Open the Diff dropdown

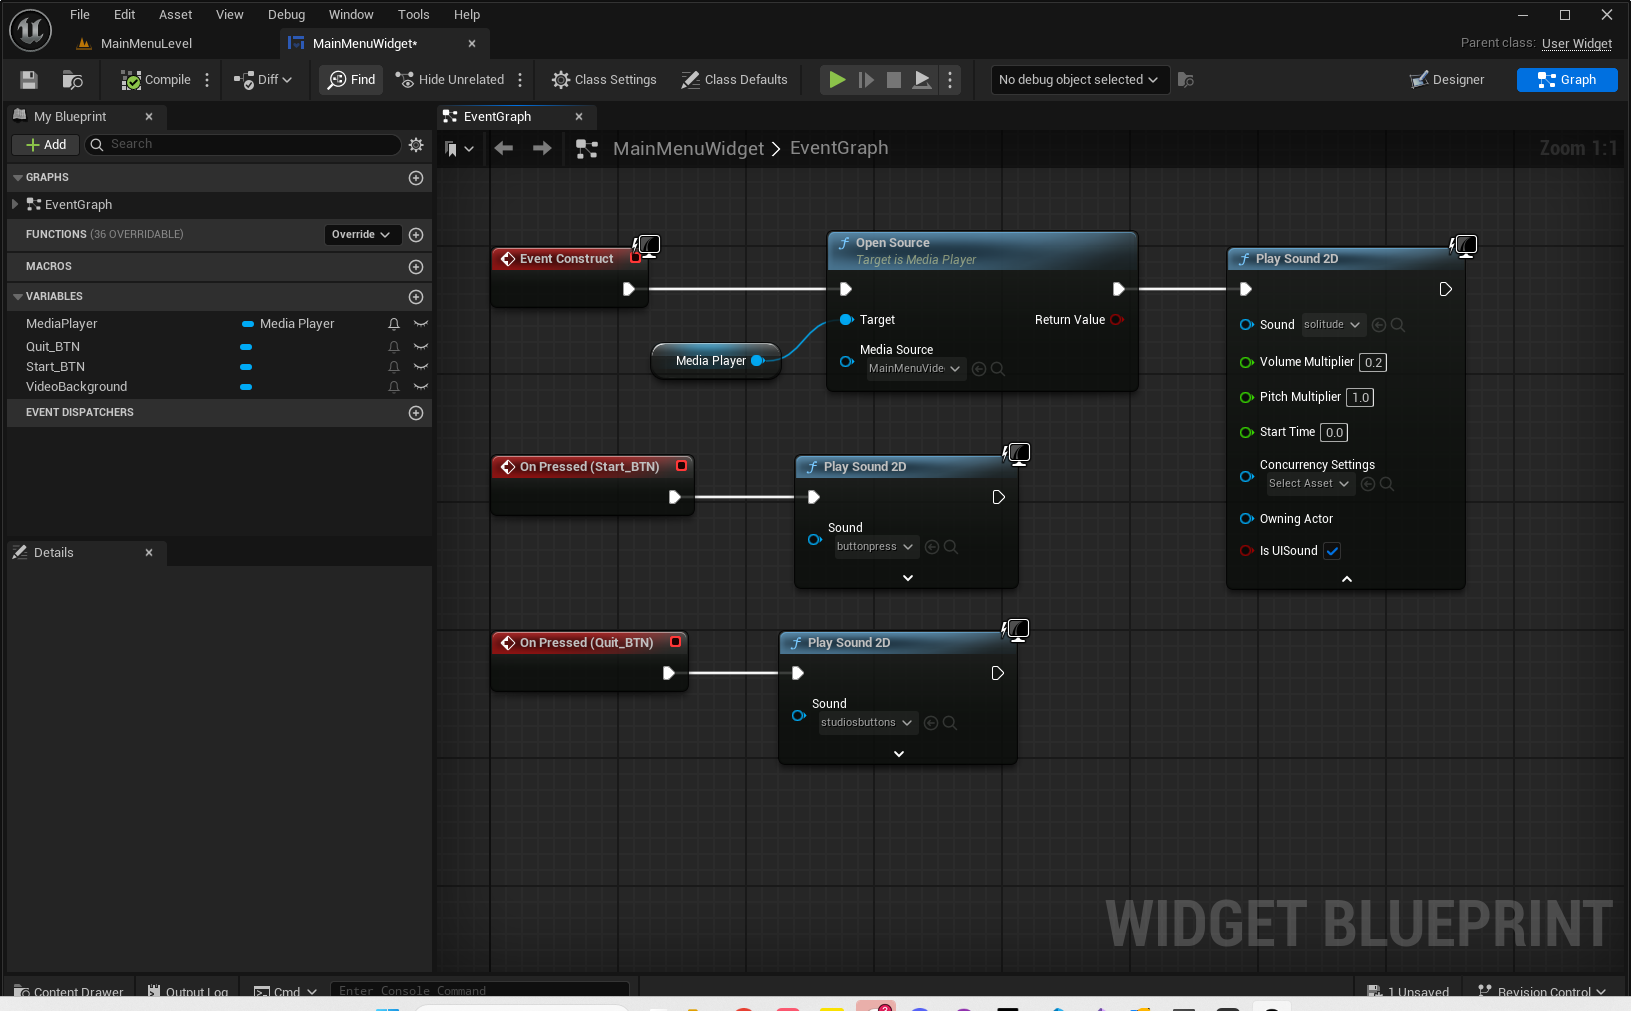pos(263,80)
